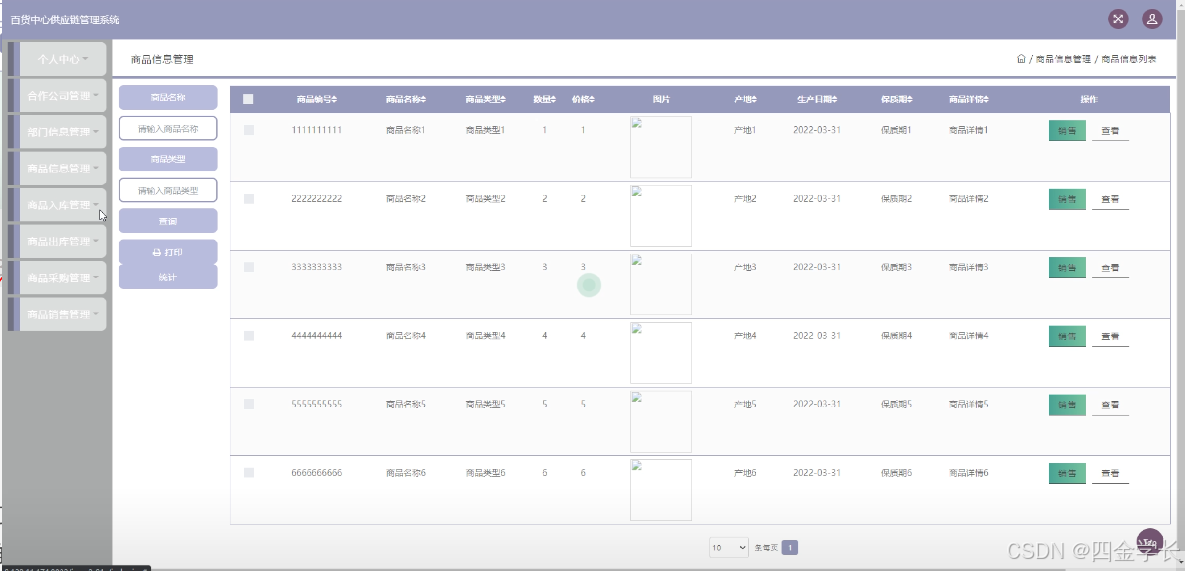
Task: Click 销售 for the 商品名称3 row
Action: tap(1067, 267)
